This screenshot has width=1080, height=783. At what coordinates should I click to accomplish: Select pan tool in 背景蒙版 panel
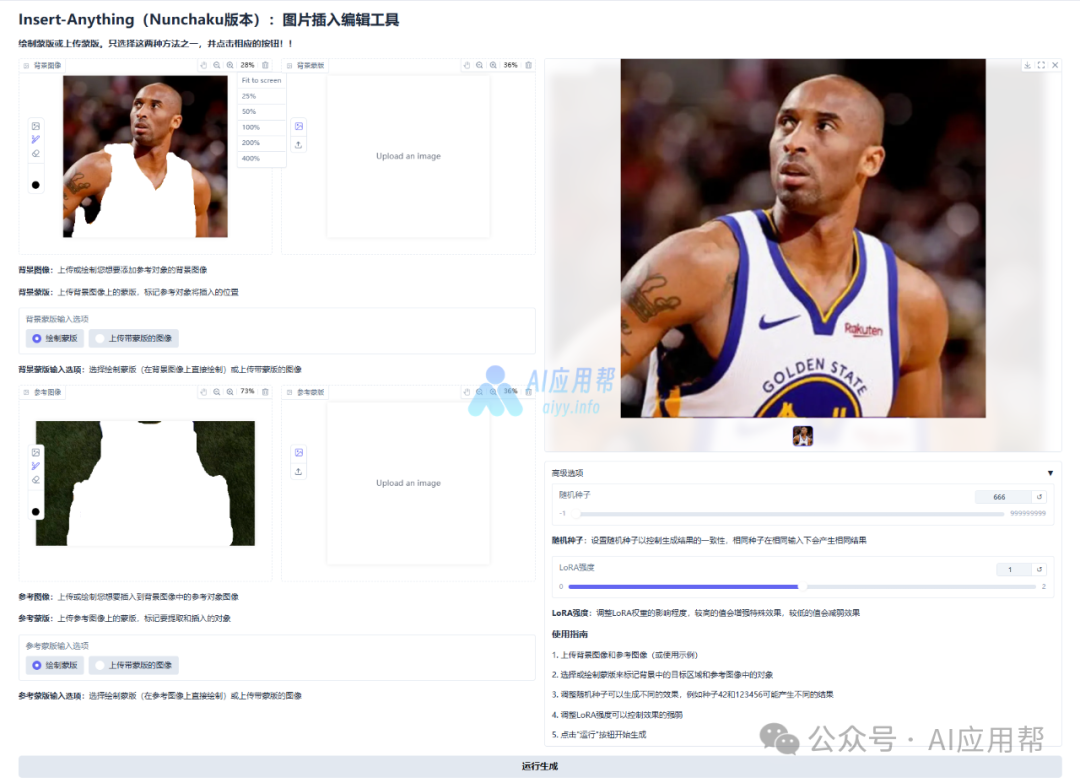point(466,65)
